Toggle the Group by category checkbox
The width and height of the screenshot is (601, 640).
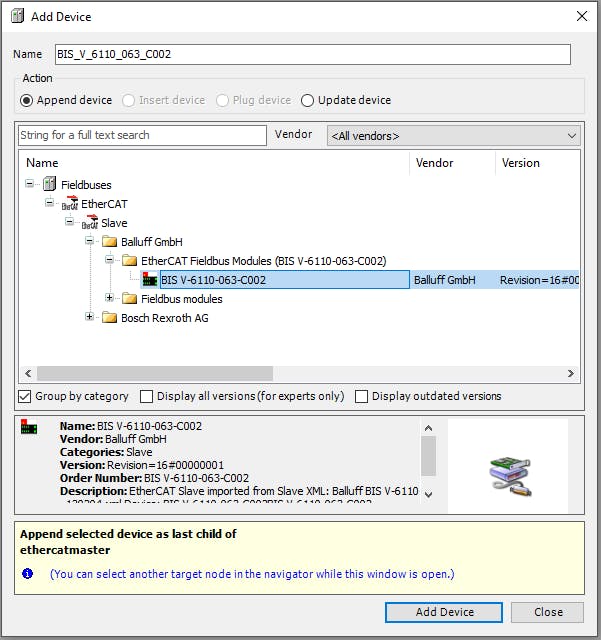click(24, 396)
